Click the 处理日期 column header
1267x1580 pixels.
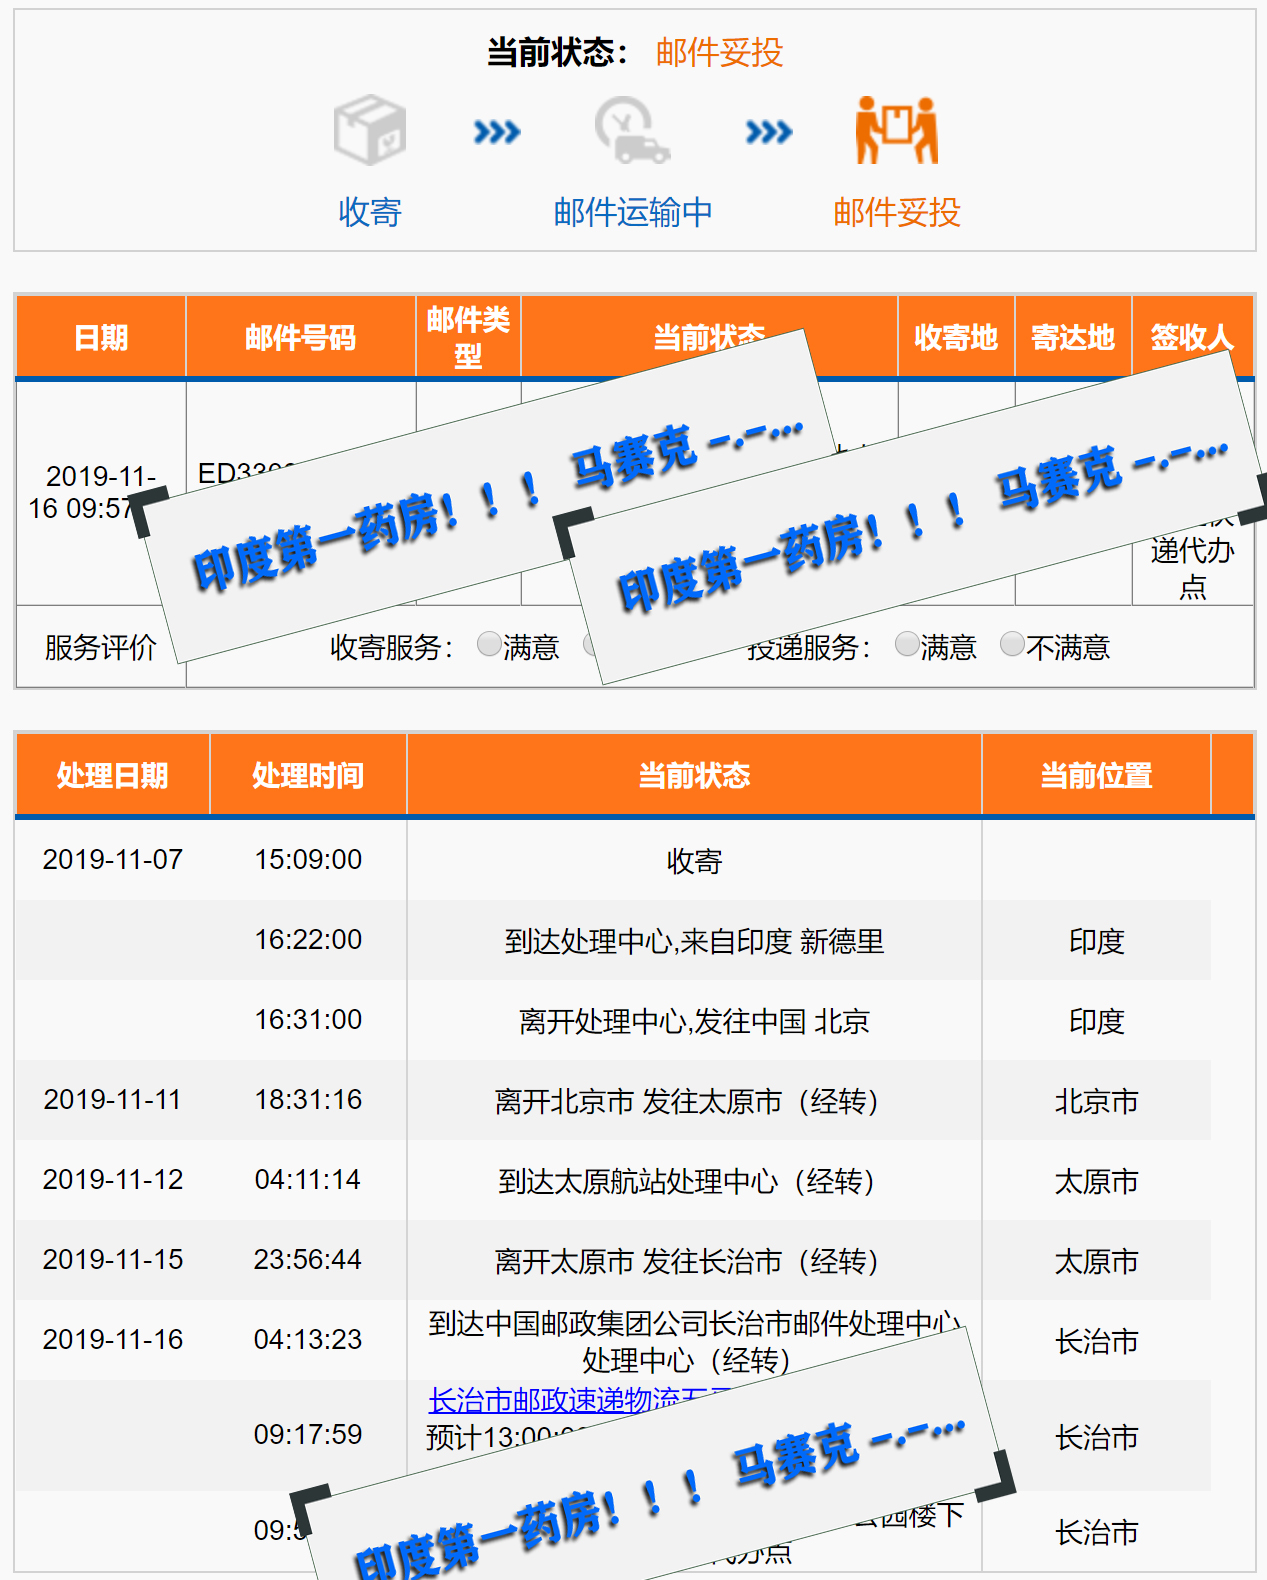click(112, 775)
